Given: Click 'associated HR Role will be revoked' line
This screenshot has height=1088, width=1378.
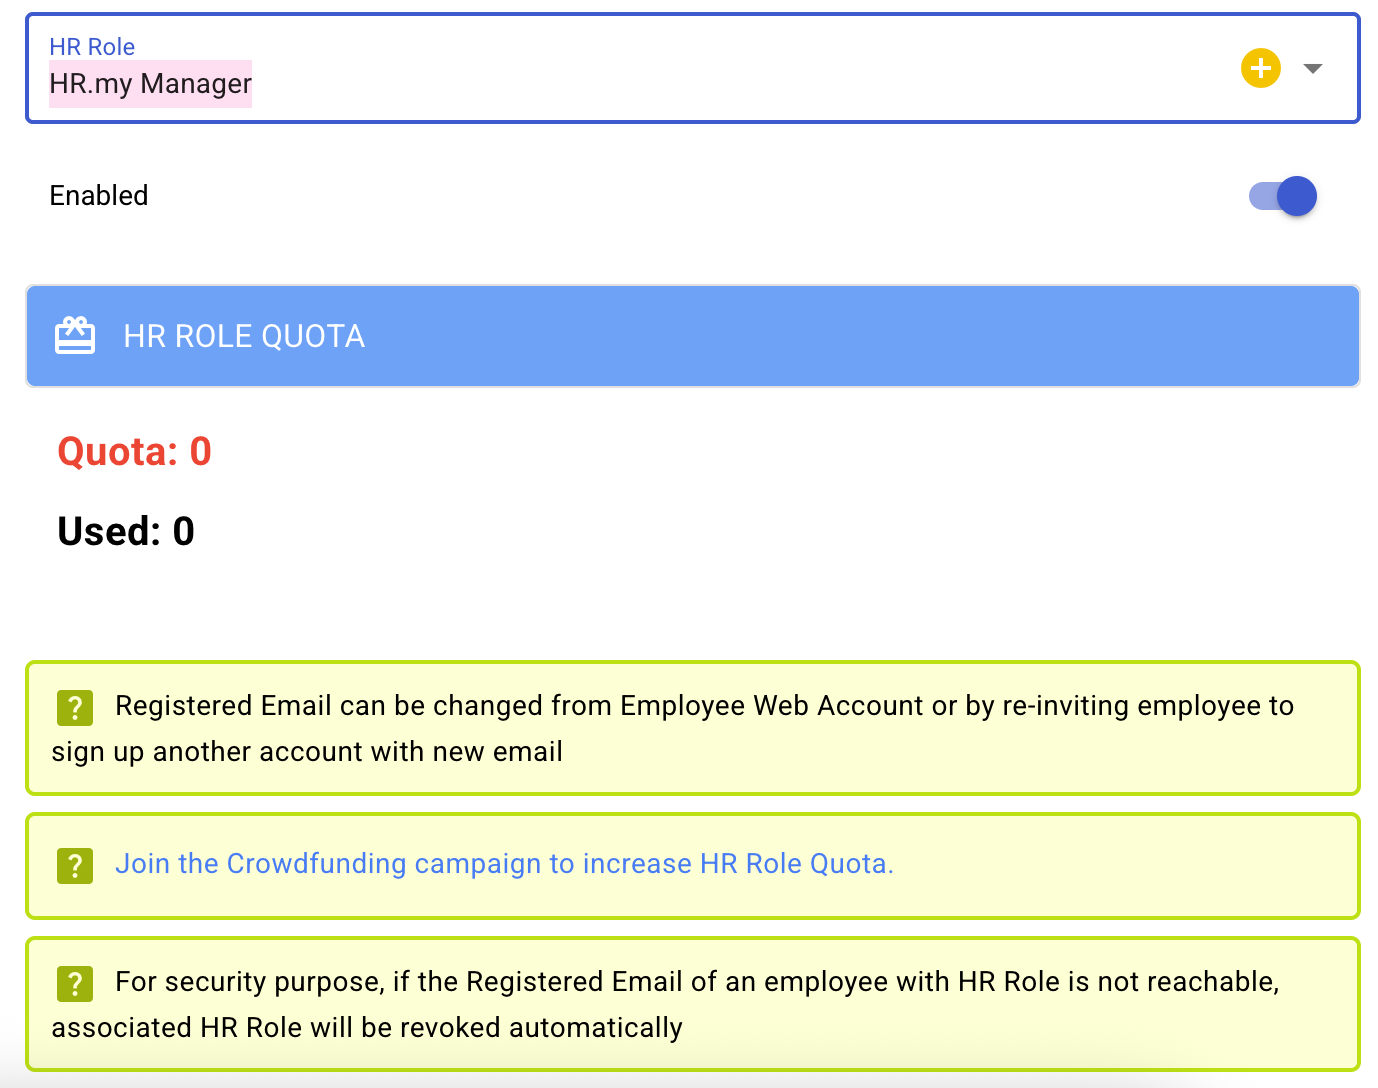Looking at the screenshot, I should (x=367, y=1028).
